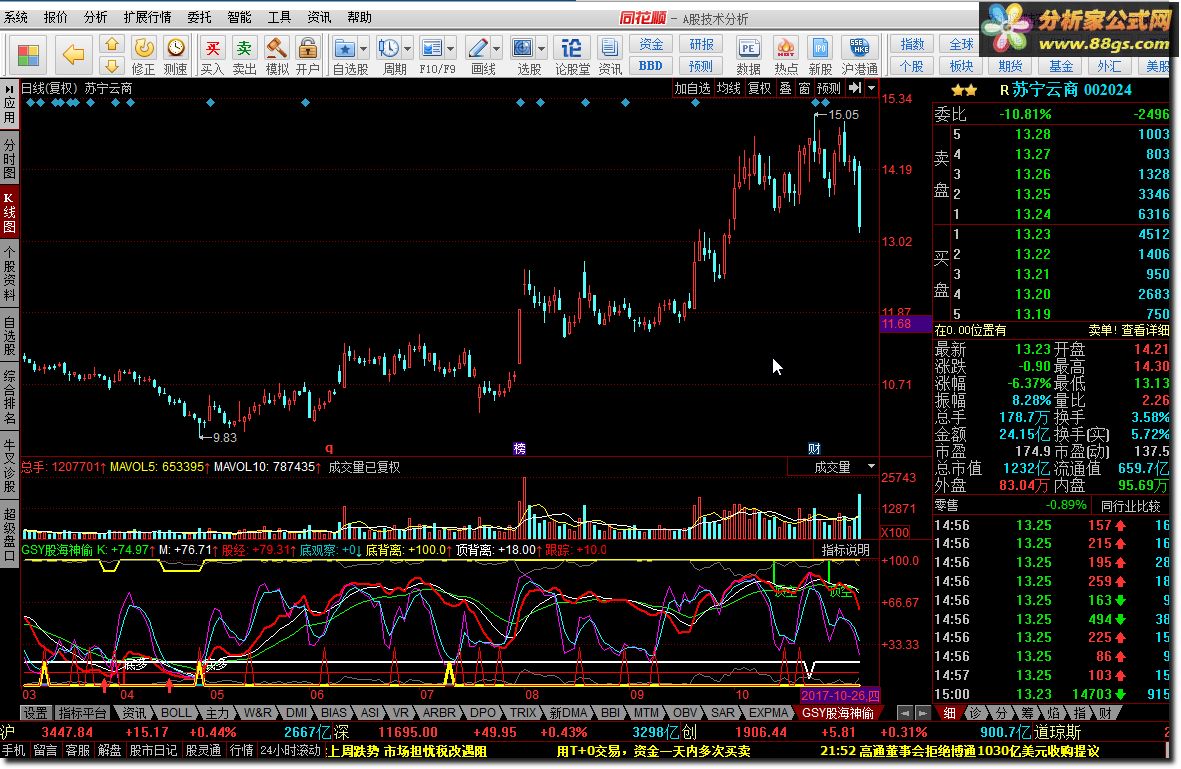
Task: Select the 细 detail tab on right panel
Action: [950, 713]
